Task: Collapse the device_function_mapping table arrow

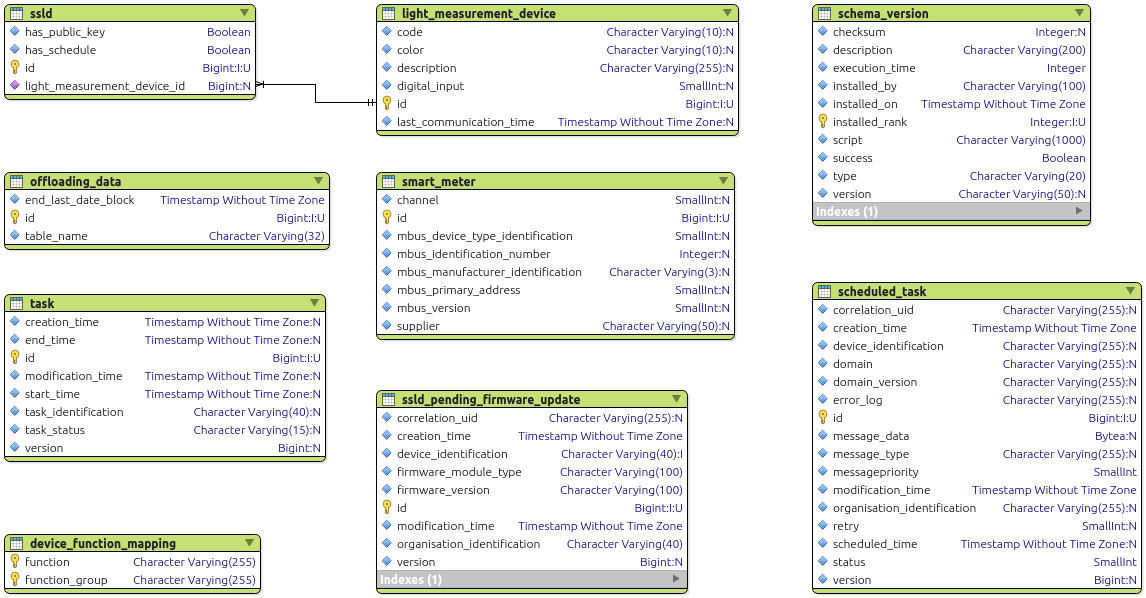Action: (249, 543)
